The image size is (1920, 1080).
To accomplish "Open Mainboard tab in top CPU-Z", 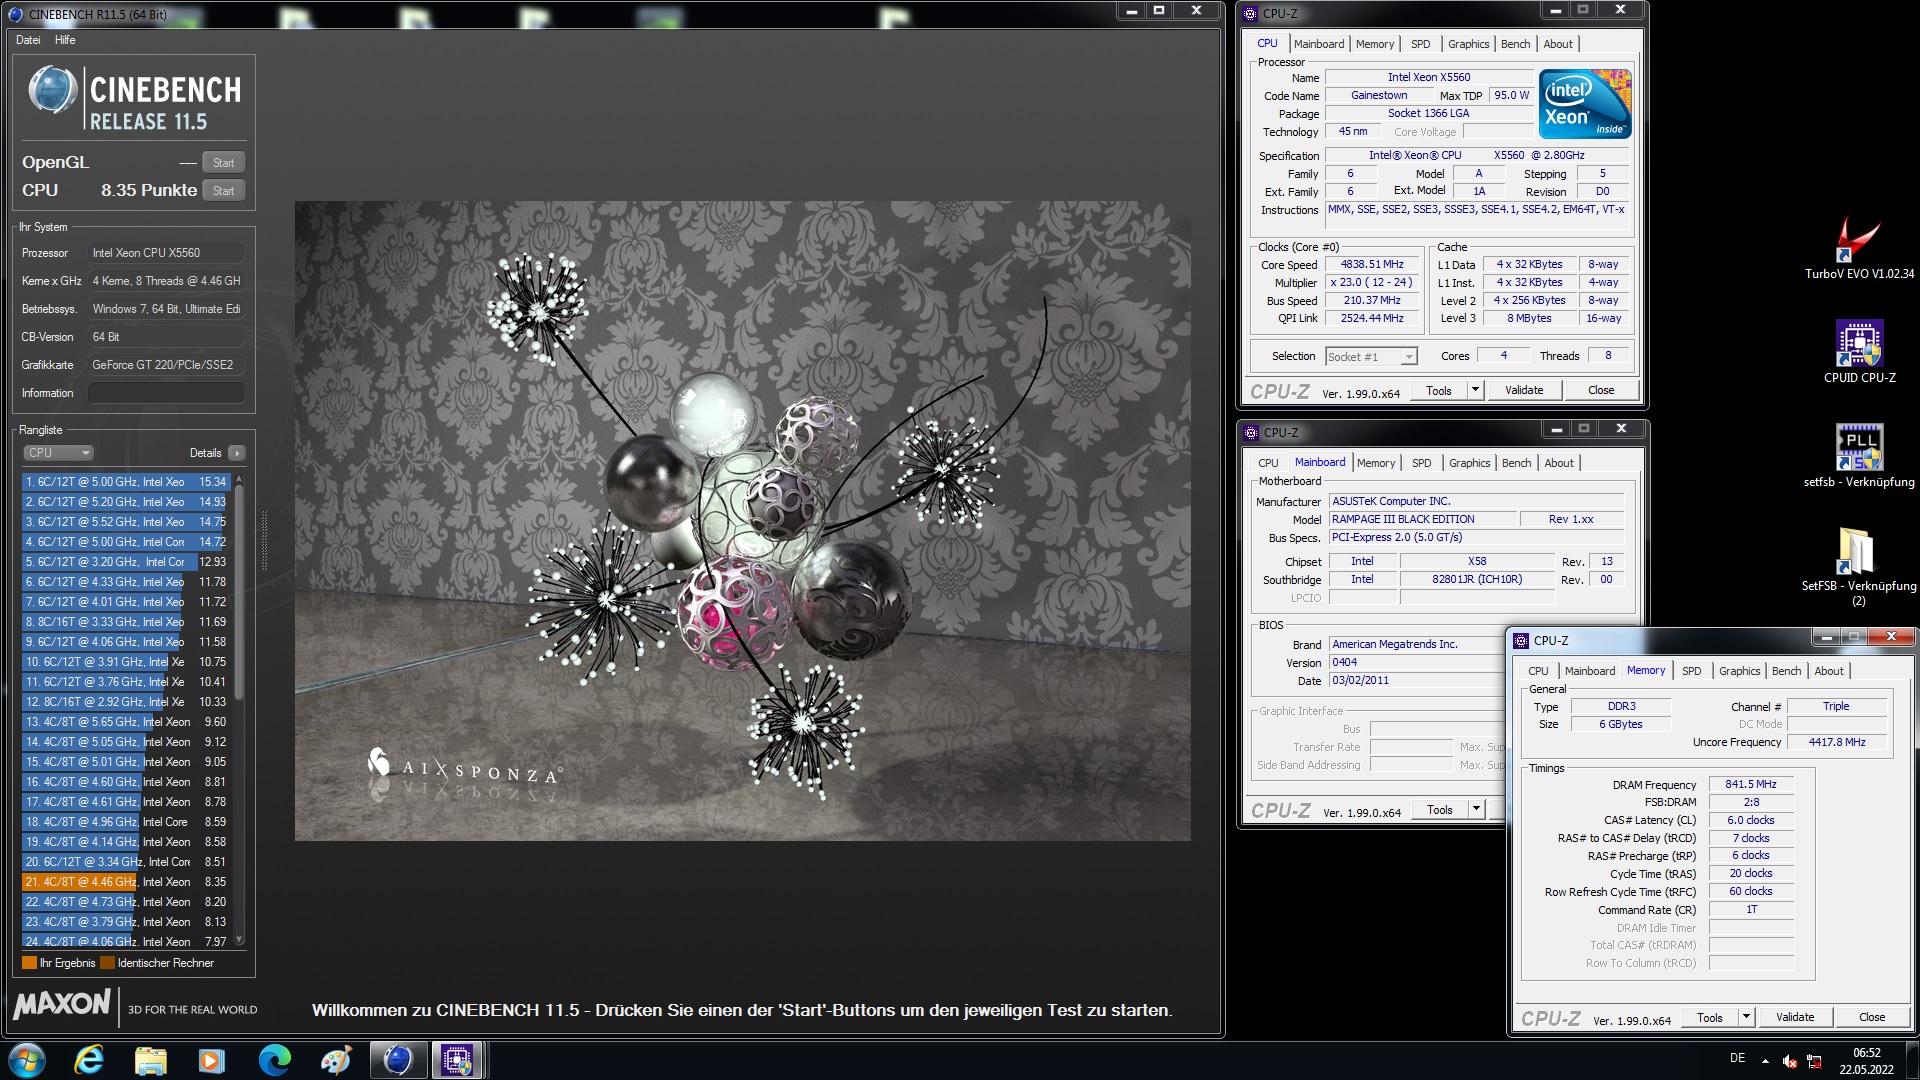I will [1319, 44].
